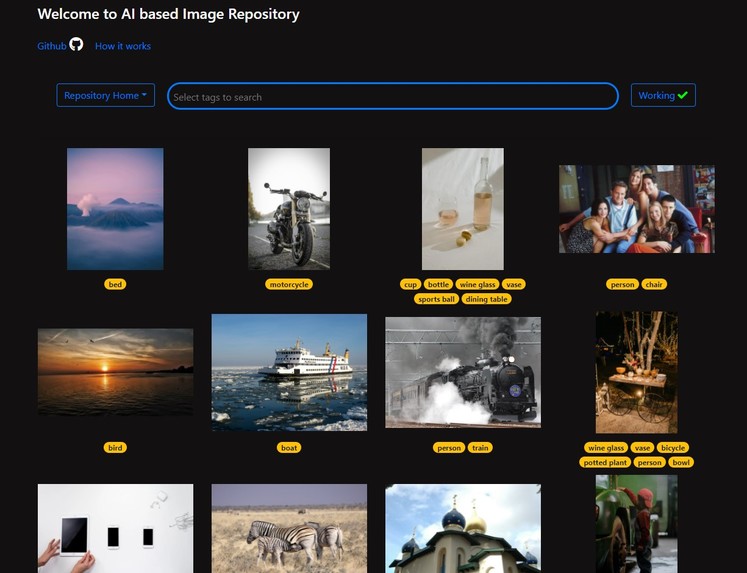The height and width of the screenshot is (573, 747).
Task: Open the wine bottle photo thumbnail
Action: 463,209
